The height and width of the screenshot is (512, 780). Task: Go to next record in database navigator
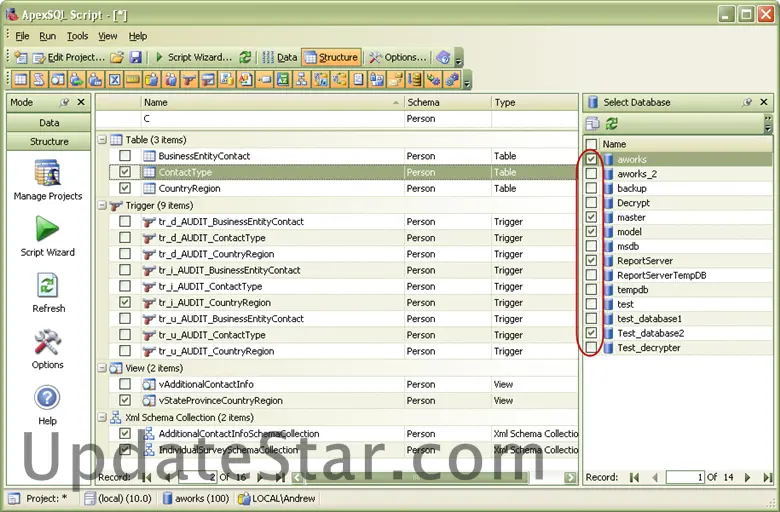point(747,477)
